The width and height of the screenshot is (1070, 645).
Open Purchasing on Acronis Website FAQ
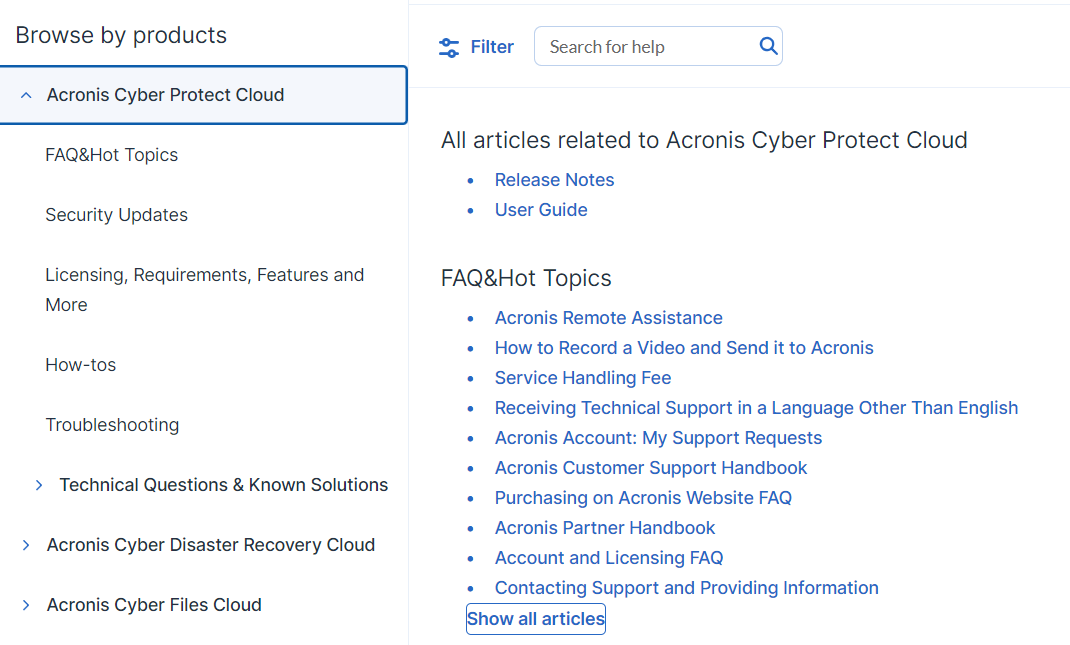point(643,498)
